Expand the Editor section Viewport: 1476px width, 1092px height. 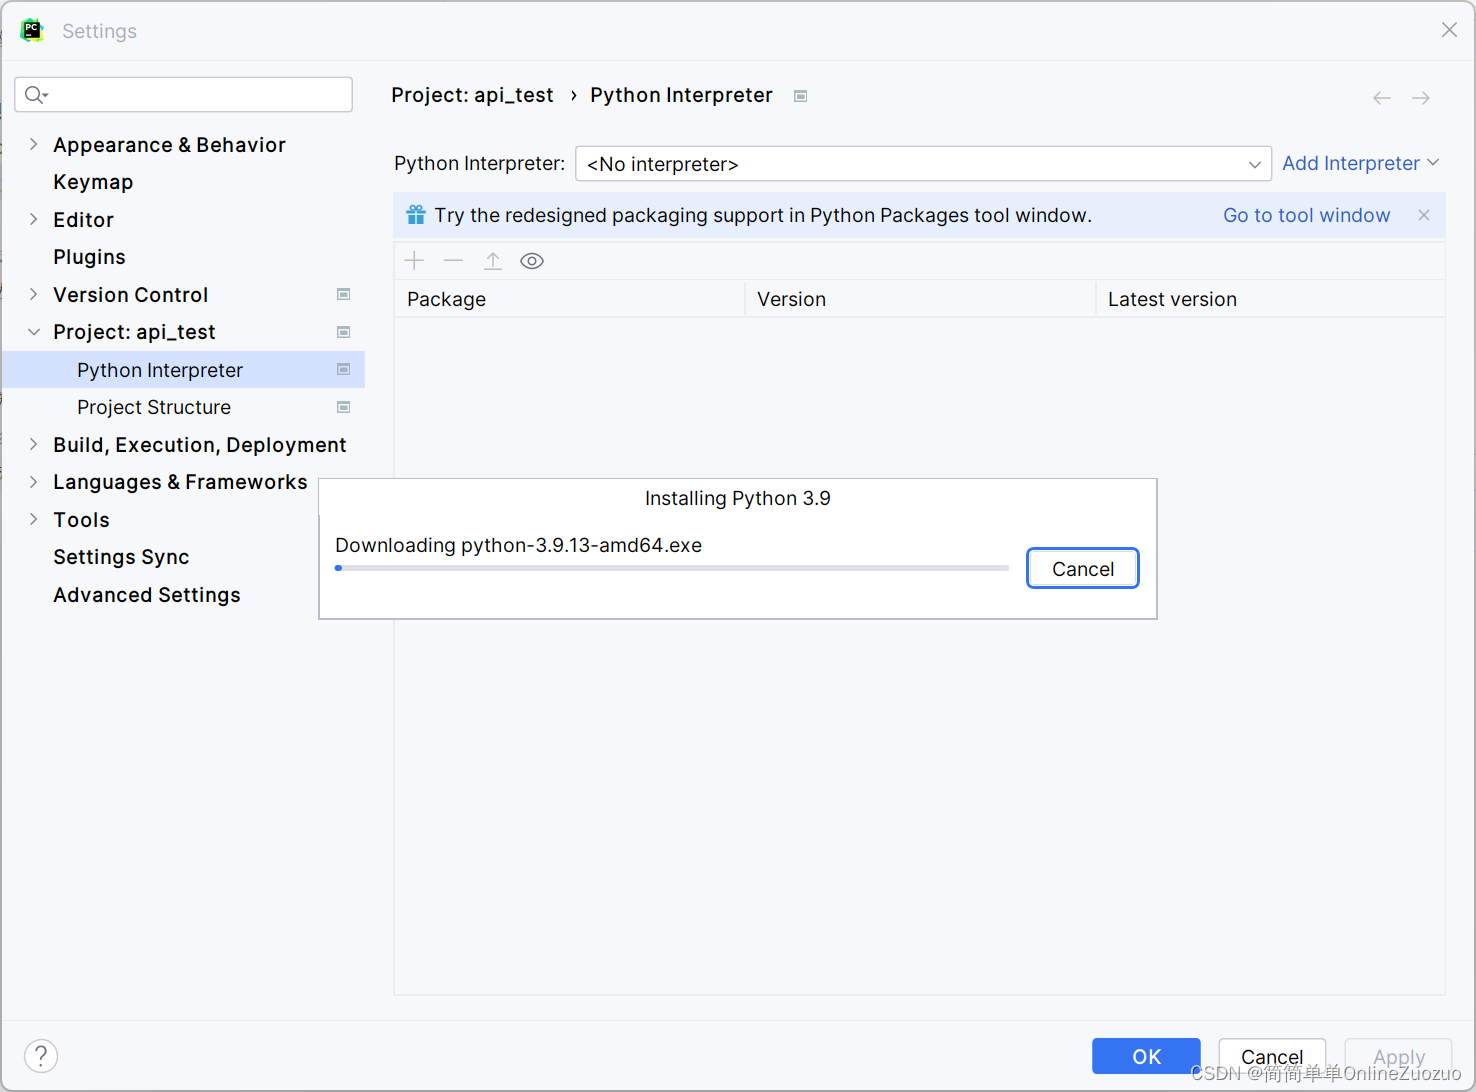[33, 219]
